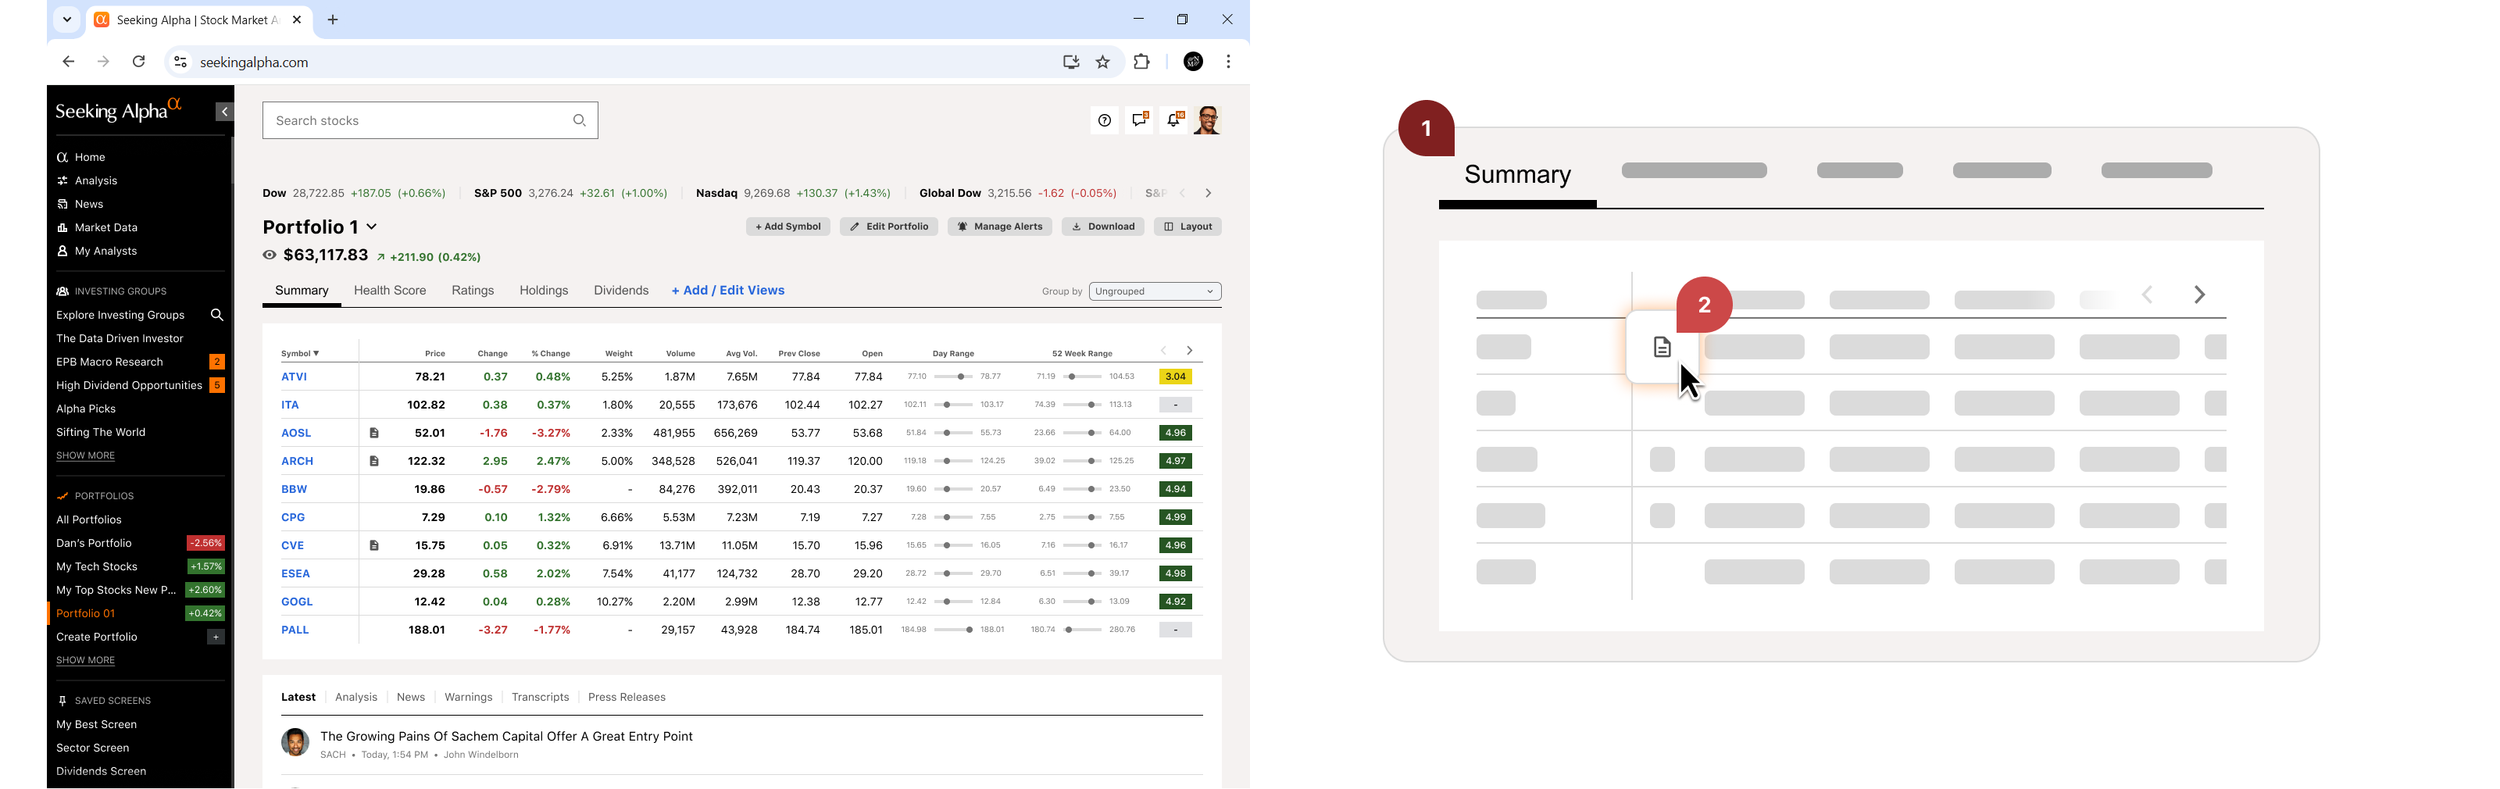
Task: Click the Chrome profile avatar icon
Action: click(1193, 62)
